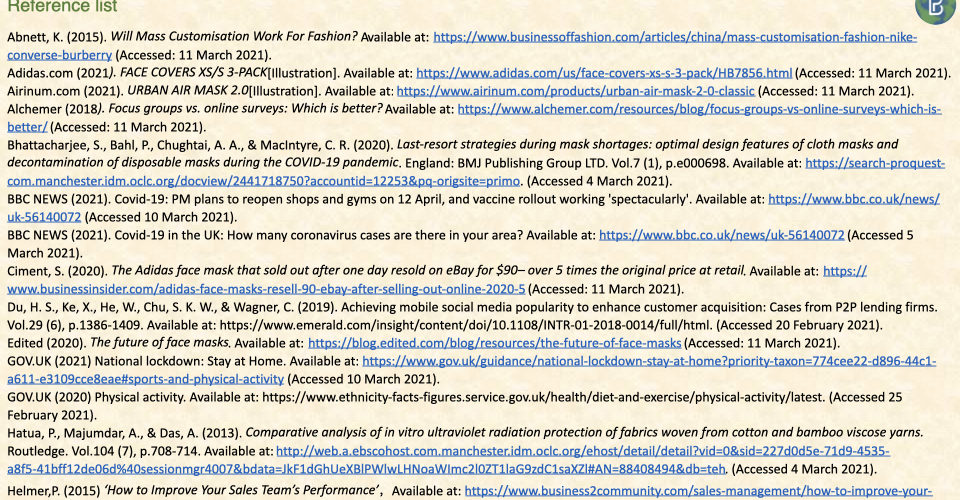960x500 pixels.
Task: Open the adidas.com face covers HB7856 link
Action: pos(604,73)
